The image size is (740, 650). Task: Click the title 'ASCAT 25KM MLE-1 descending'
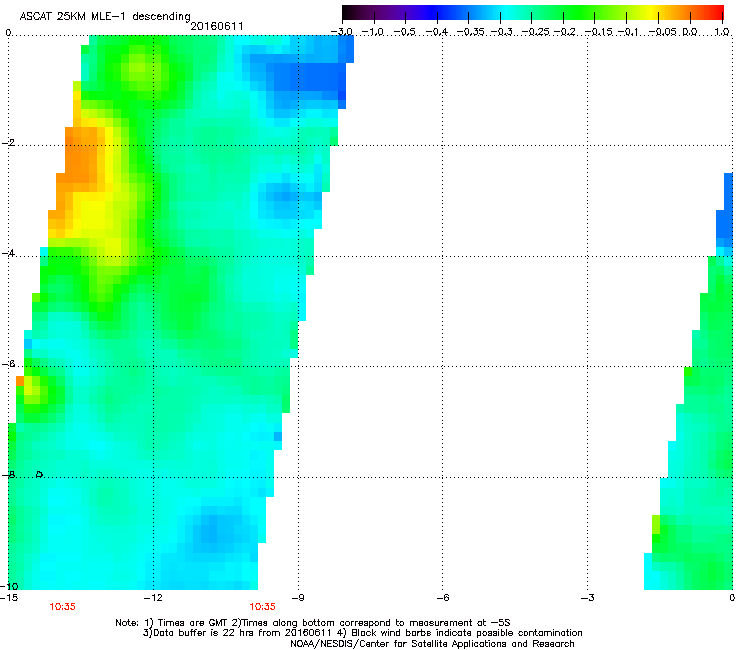[105, 16]
